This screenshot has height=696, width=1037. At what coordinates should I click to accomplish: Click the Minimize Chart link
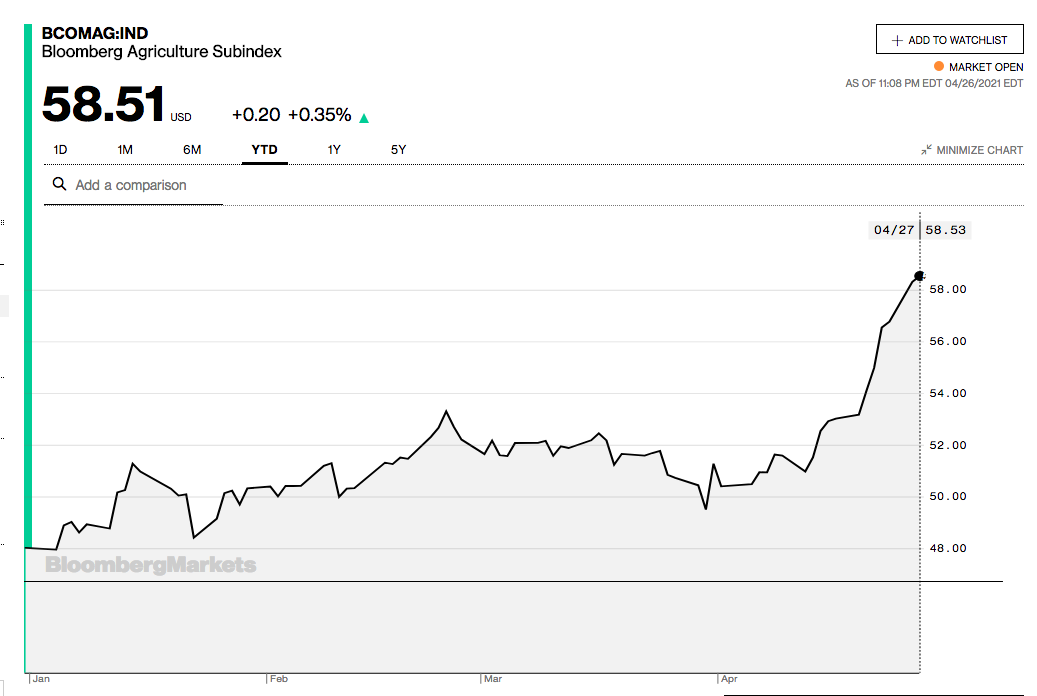(x=972, y=150)
